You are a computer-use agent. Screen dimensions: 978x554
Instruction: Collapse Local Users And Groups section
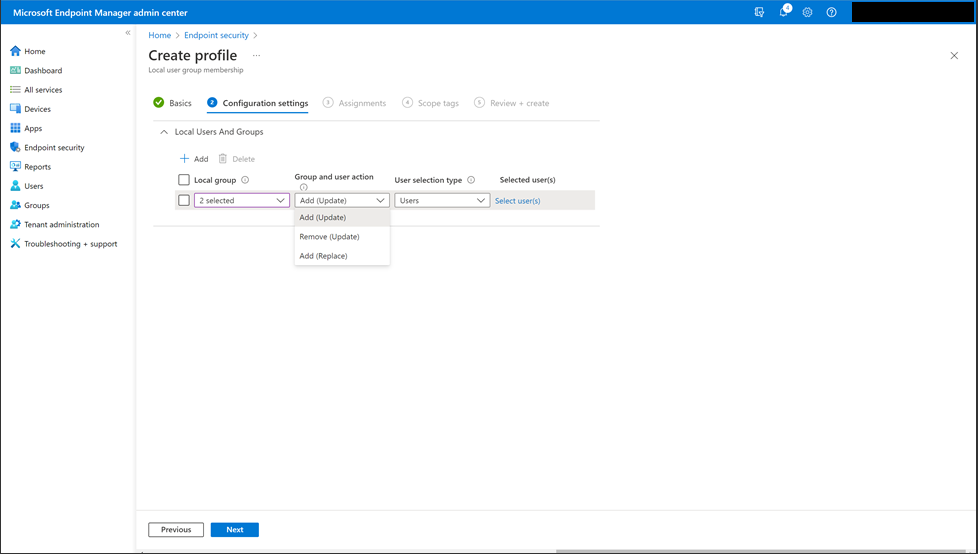pos(164,132)
